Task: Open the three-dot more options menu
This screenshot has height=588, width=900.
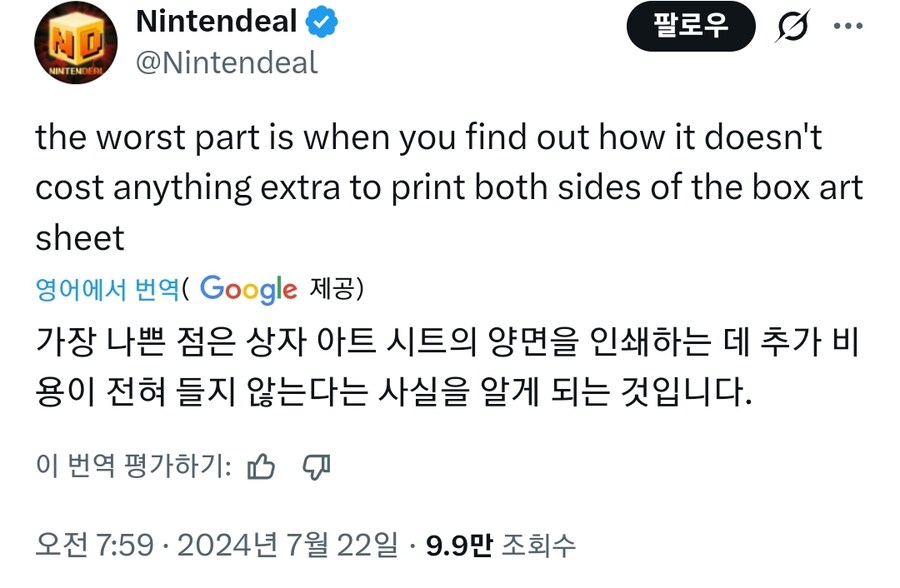Action: tap(848, 25)
